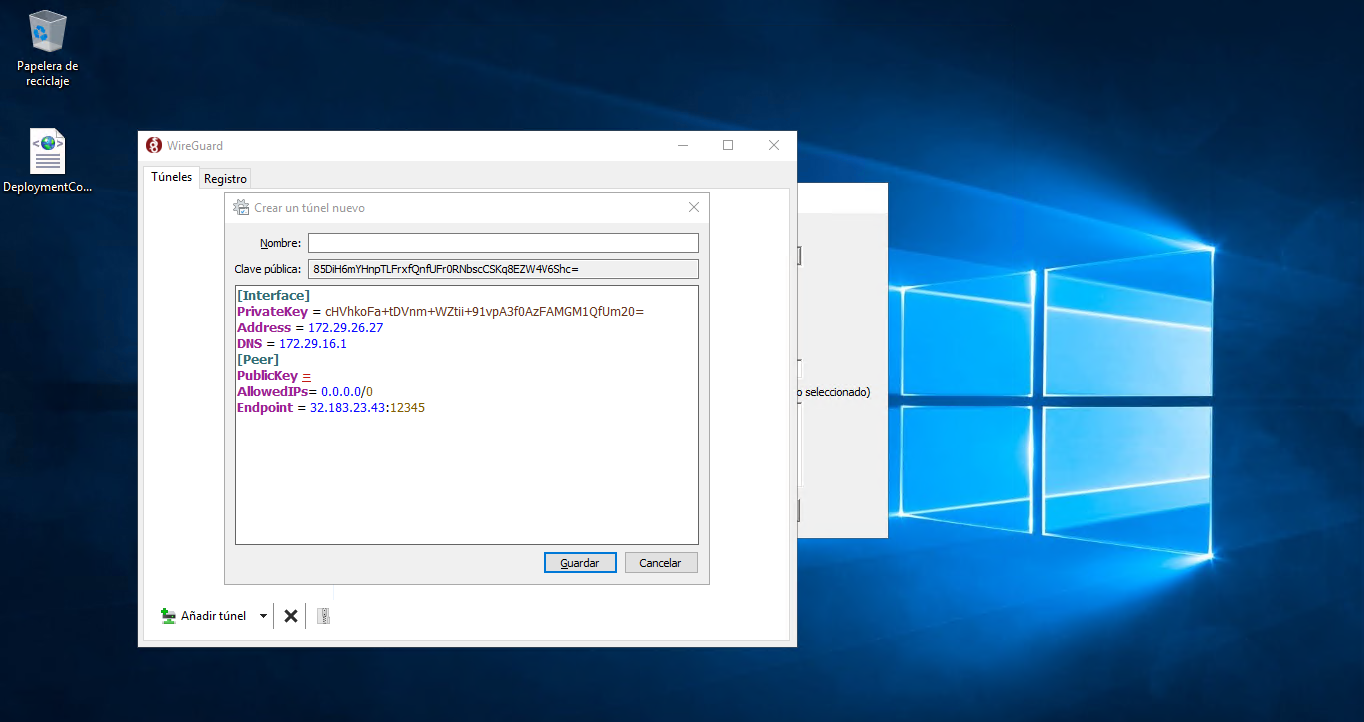Place cursor on the empty PublicKey line
The width and height of the screenshot is (1364, 722).
(274, 376)
